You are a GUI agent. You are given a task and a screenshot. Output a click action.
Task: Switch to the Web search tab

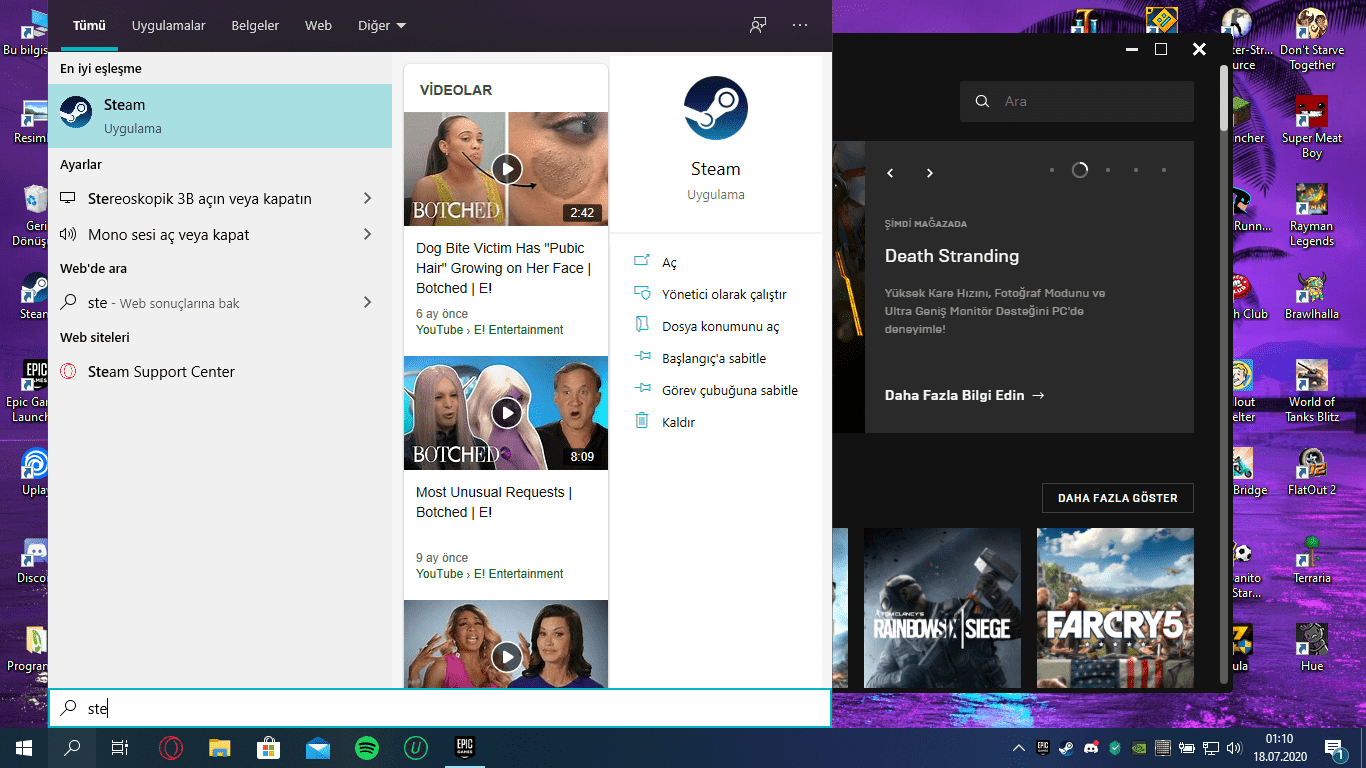[x=318, y=25]
